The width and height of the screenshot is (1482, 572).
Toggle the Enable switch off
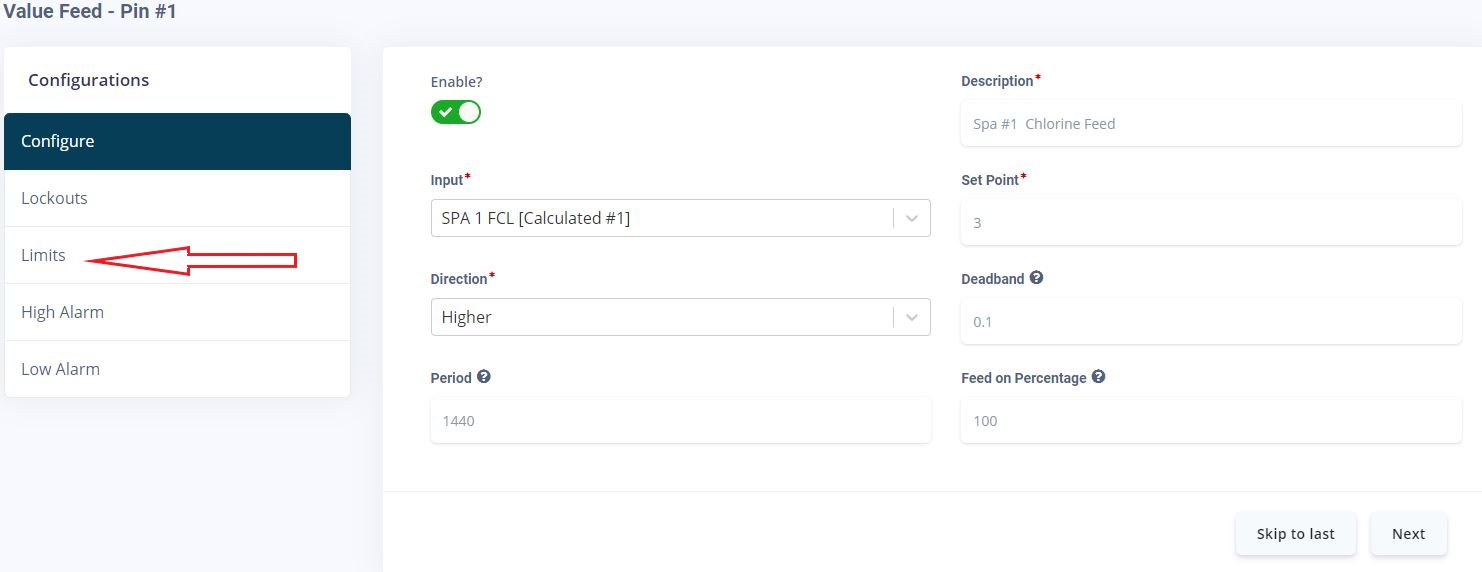tap(456, 112)
